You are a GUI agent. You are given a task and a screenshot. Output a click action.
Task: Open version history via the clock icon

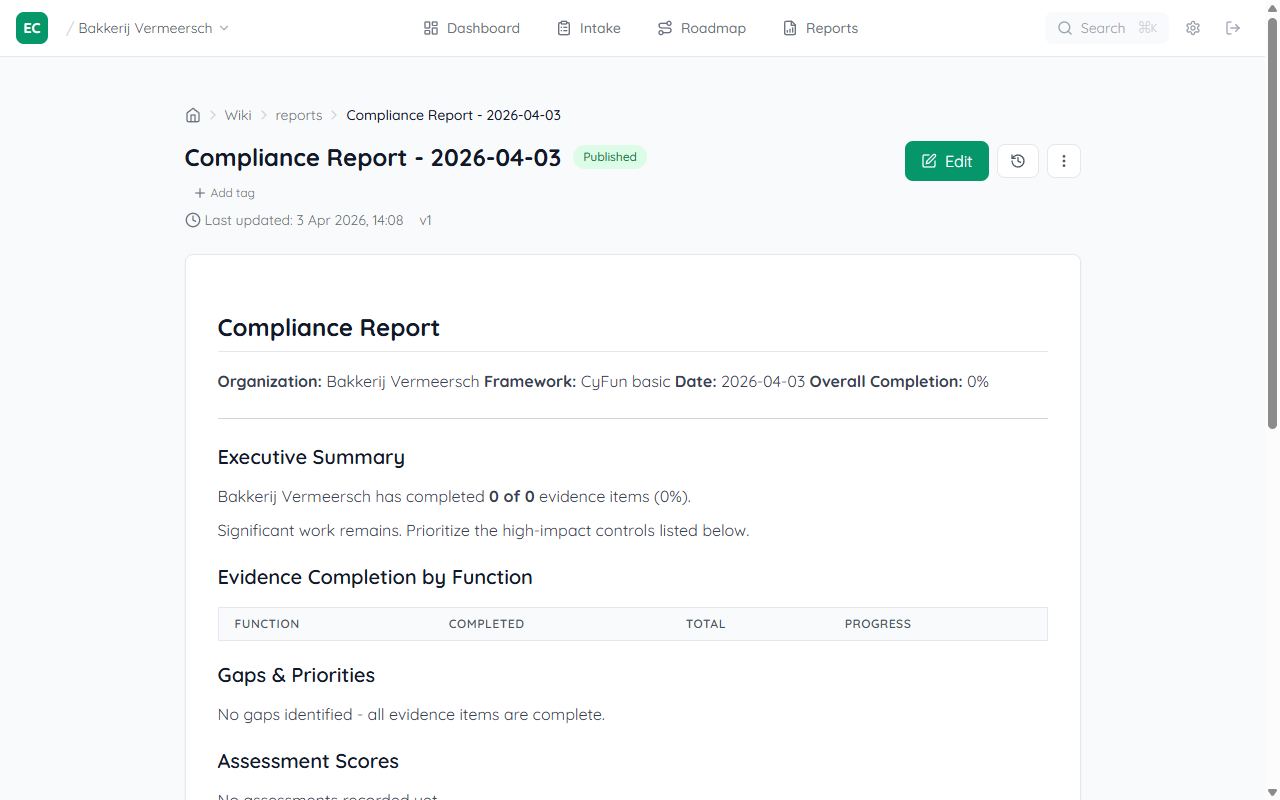point(1017,160)
